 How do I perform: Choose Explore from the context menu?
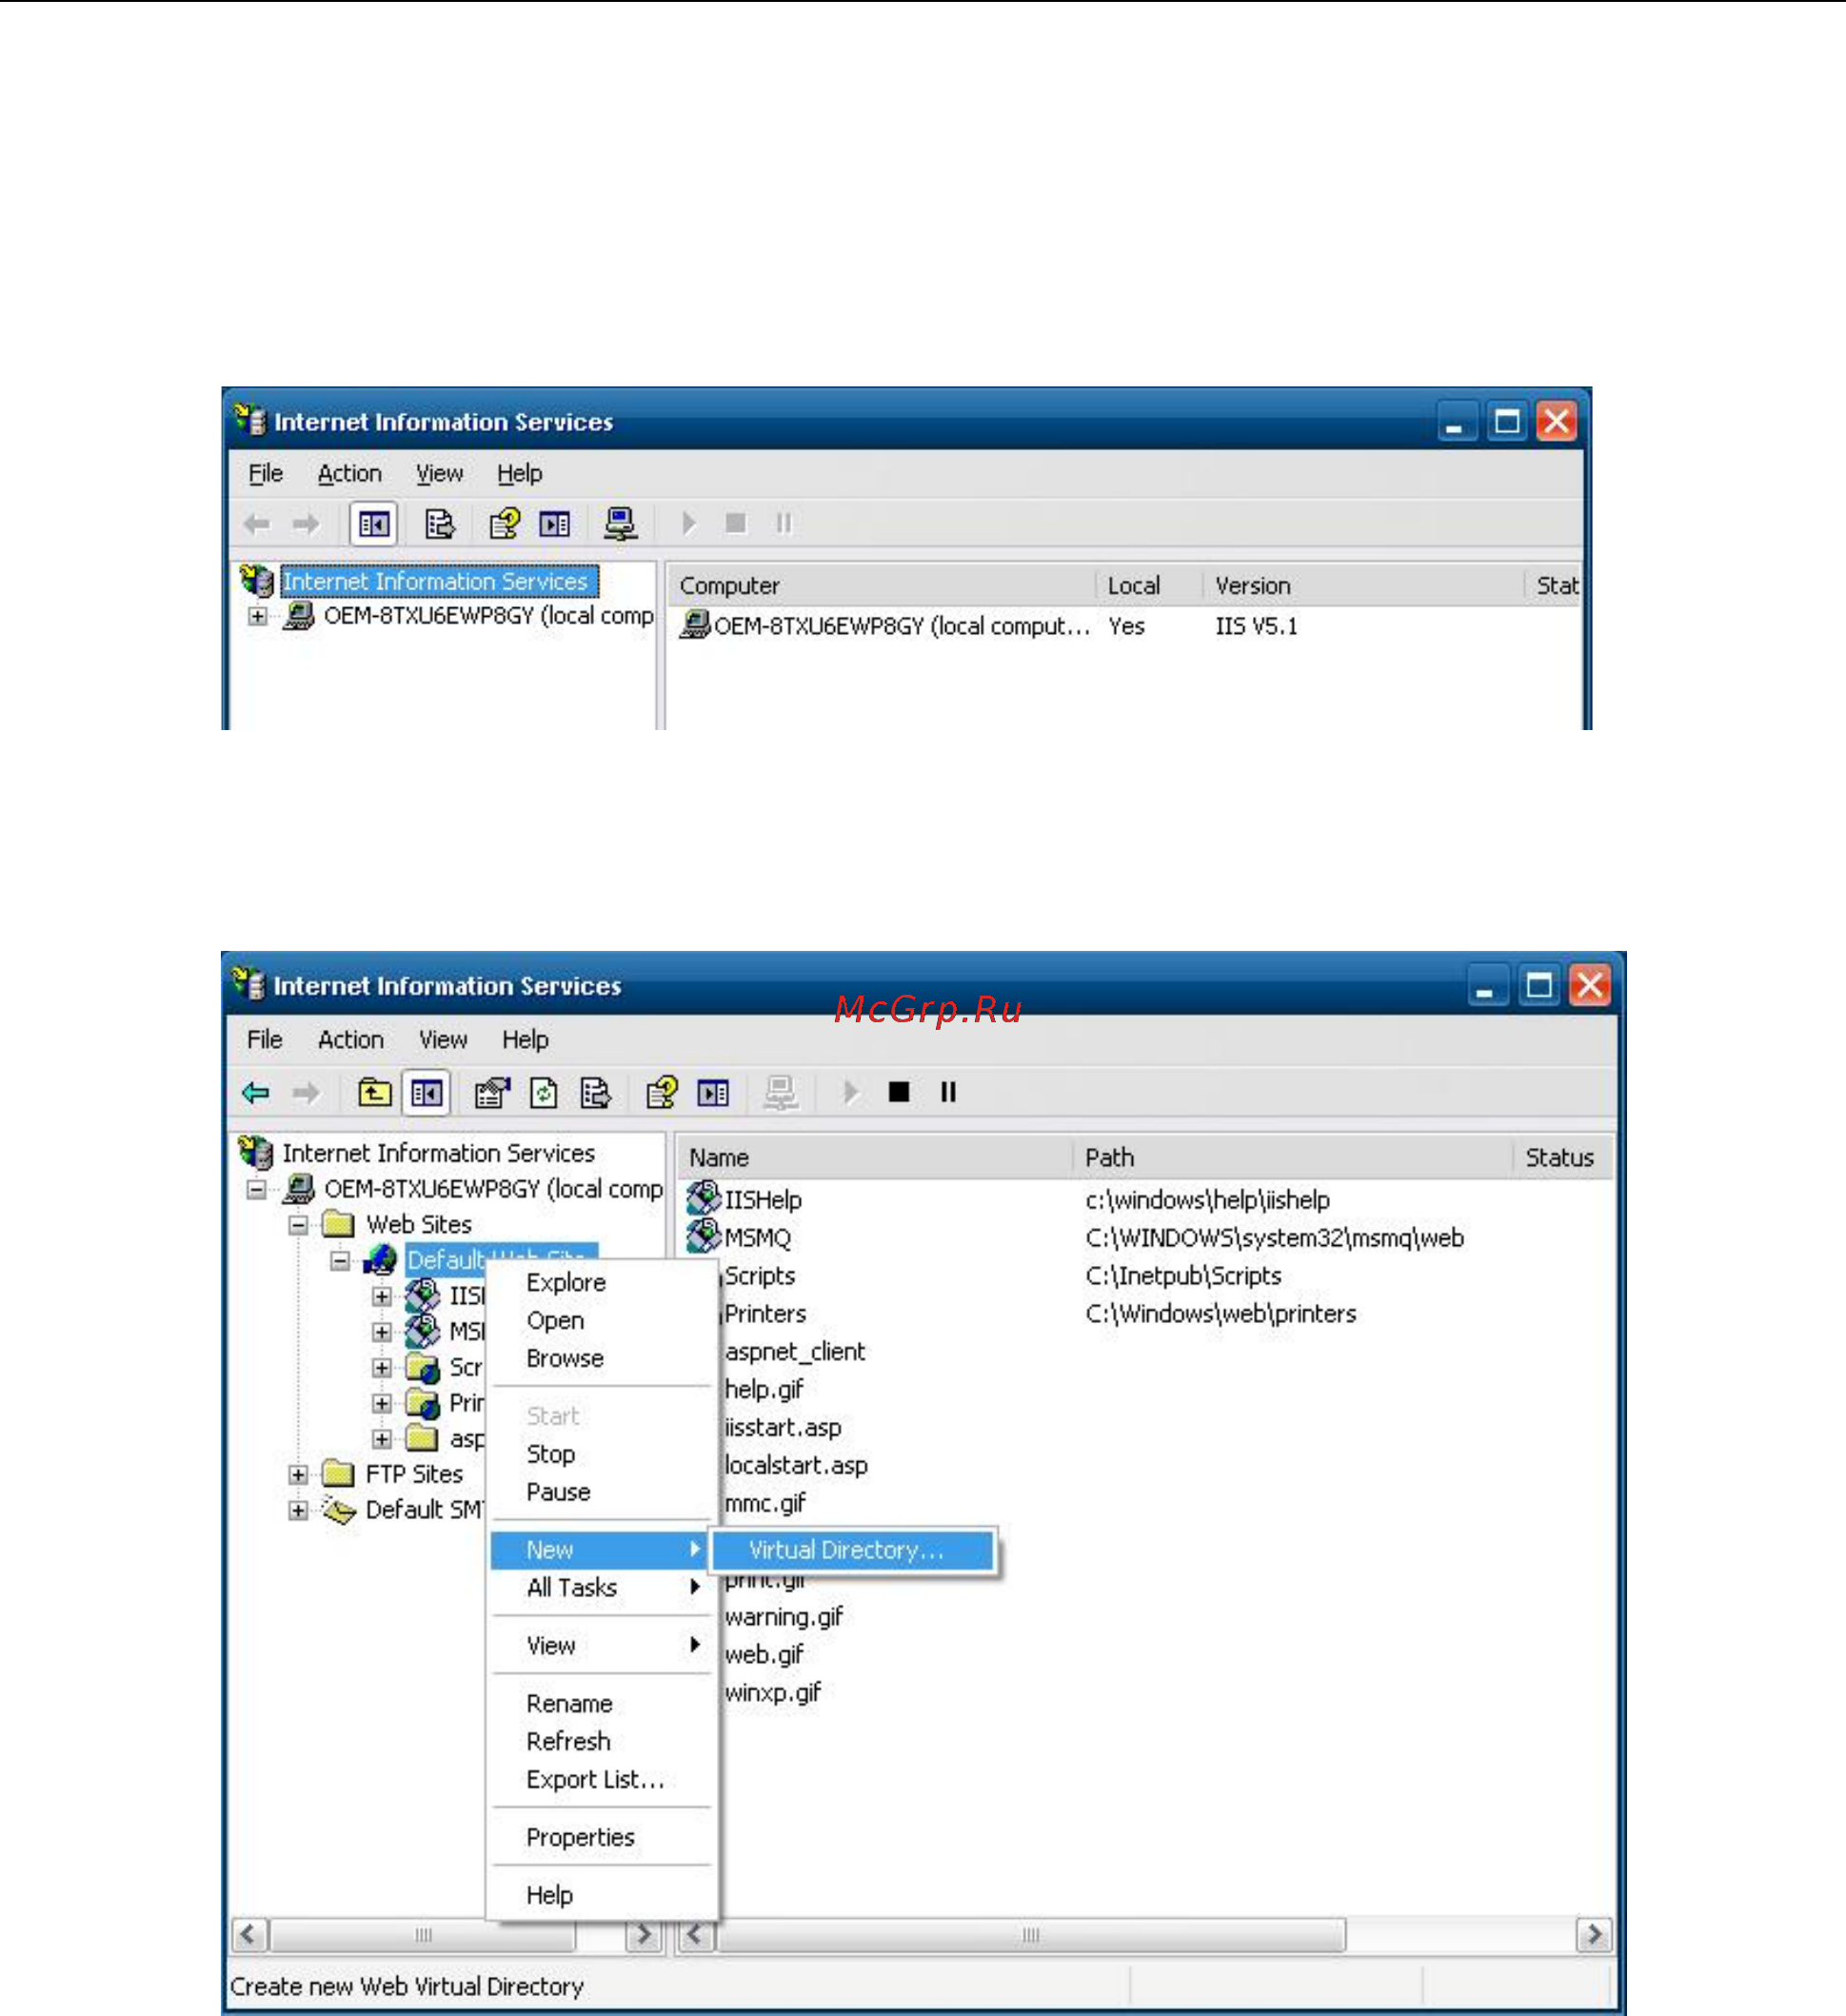click(566, 1282)
